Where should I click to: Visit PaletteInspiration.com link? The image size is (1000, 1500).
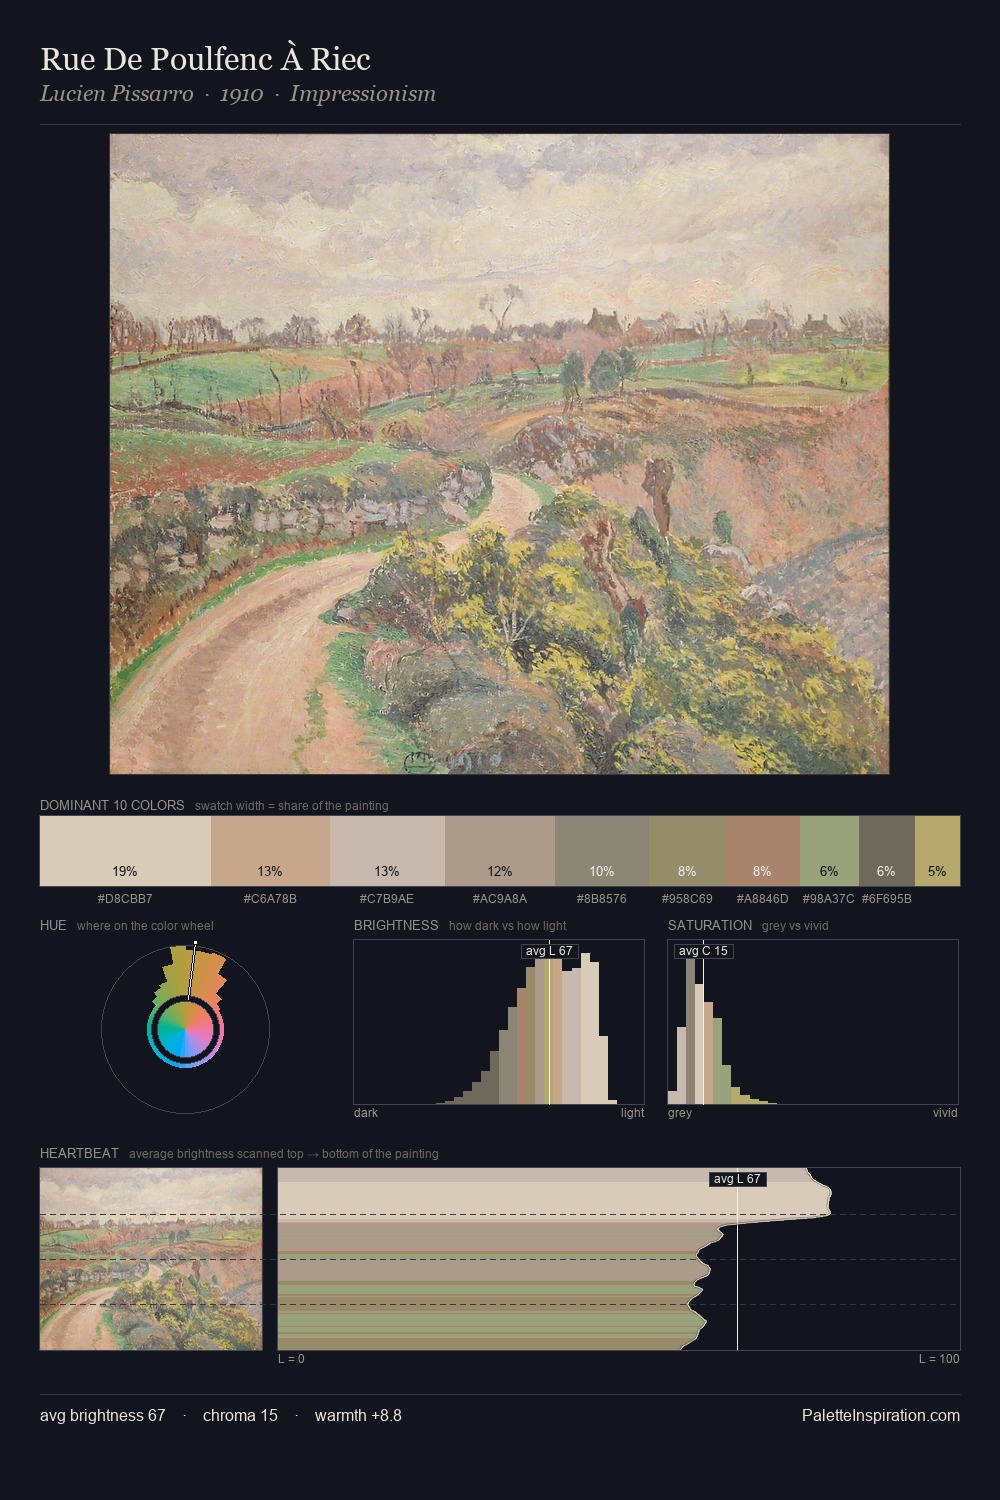[881, 1415]
